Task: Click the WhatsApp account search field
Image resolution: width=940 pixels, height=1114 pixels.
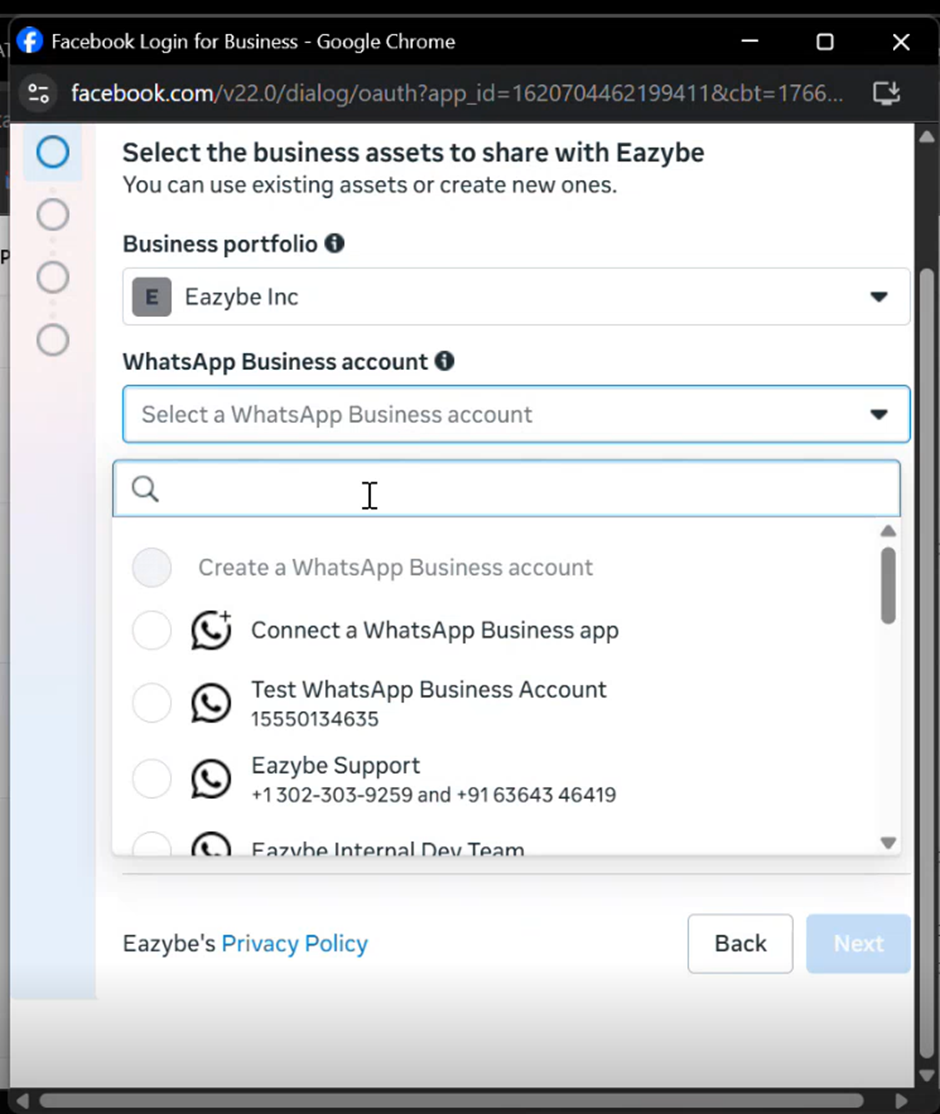Action: click(x=507, y=489)
